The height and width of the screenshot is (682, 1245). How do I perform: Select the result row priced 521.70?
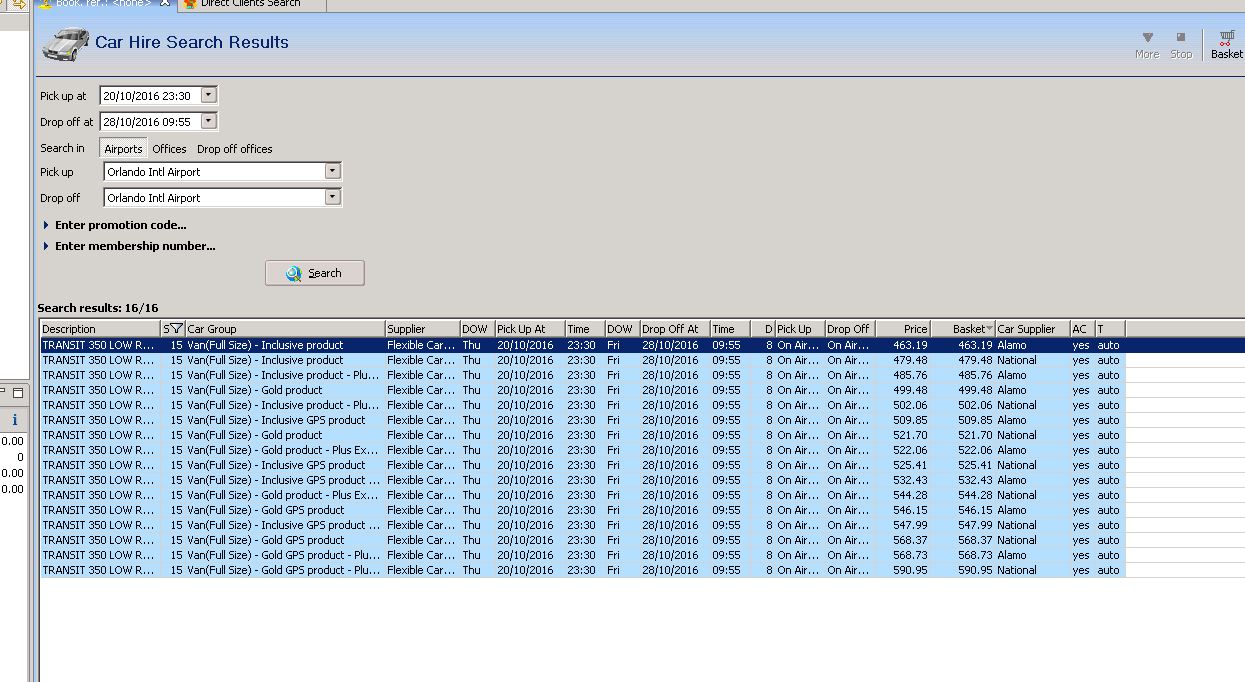coord(582,435)
